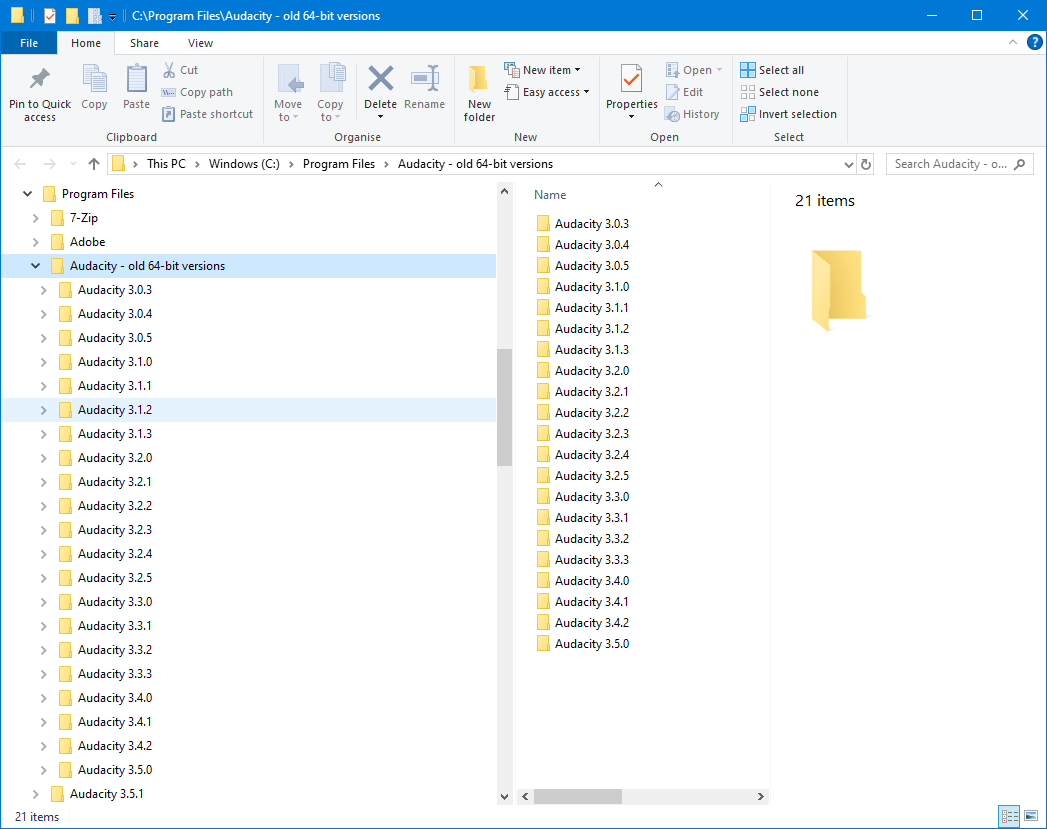Screen dimensions: 1047x829
Task: Switch to details view in status bar
Action: 1009,817
